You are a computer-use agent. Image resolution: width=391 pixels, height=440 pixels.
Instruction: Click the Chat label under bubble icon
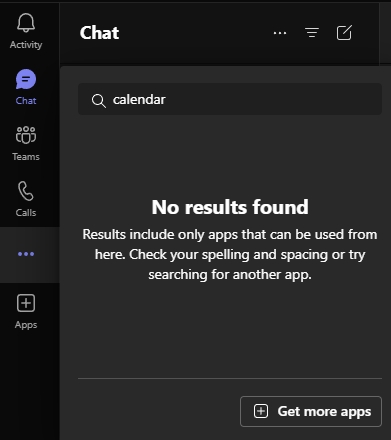tap(26, 101)
